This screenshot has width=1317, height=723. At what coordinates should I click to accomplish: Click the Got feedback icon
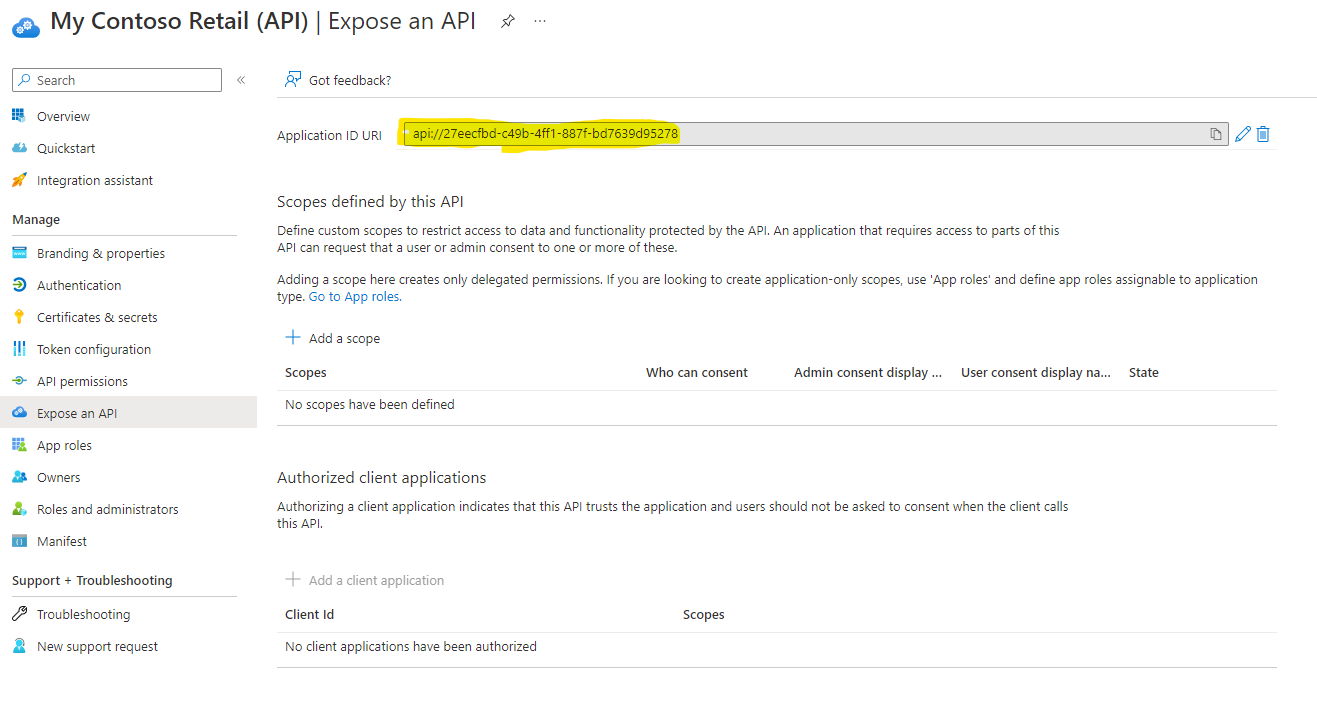coord(293,80)
